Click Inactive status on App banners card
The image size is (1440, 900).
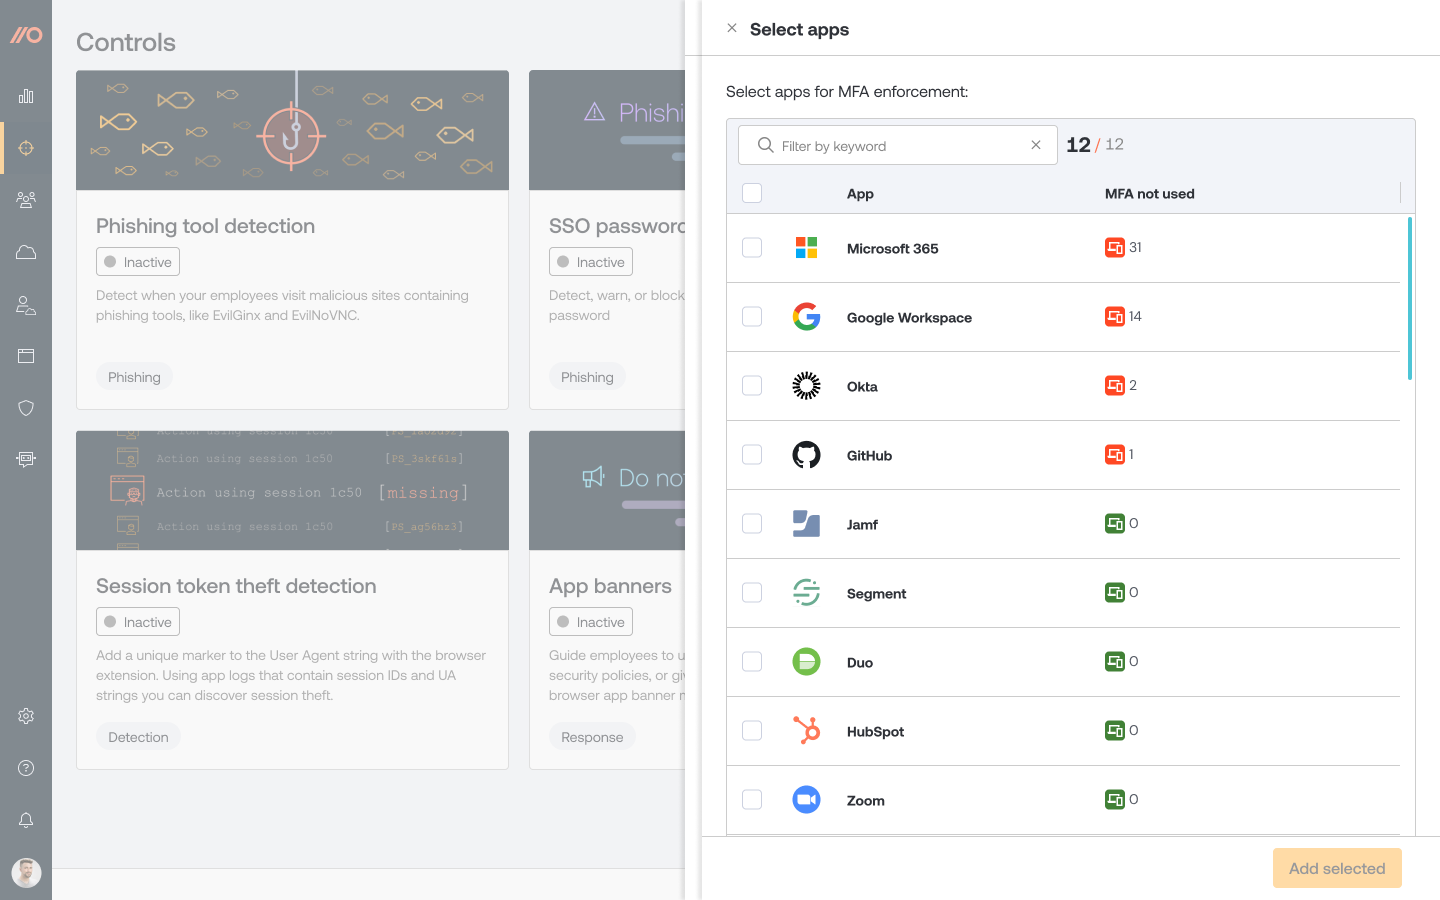pos(591,622)
